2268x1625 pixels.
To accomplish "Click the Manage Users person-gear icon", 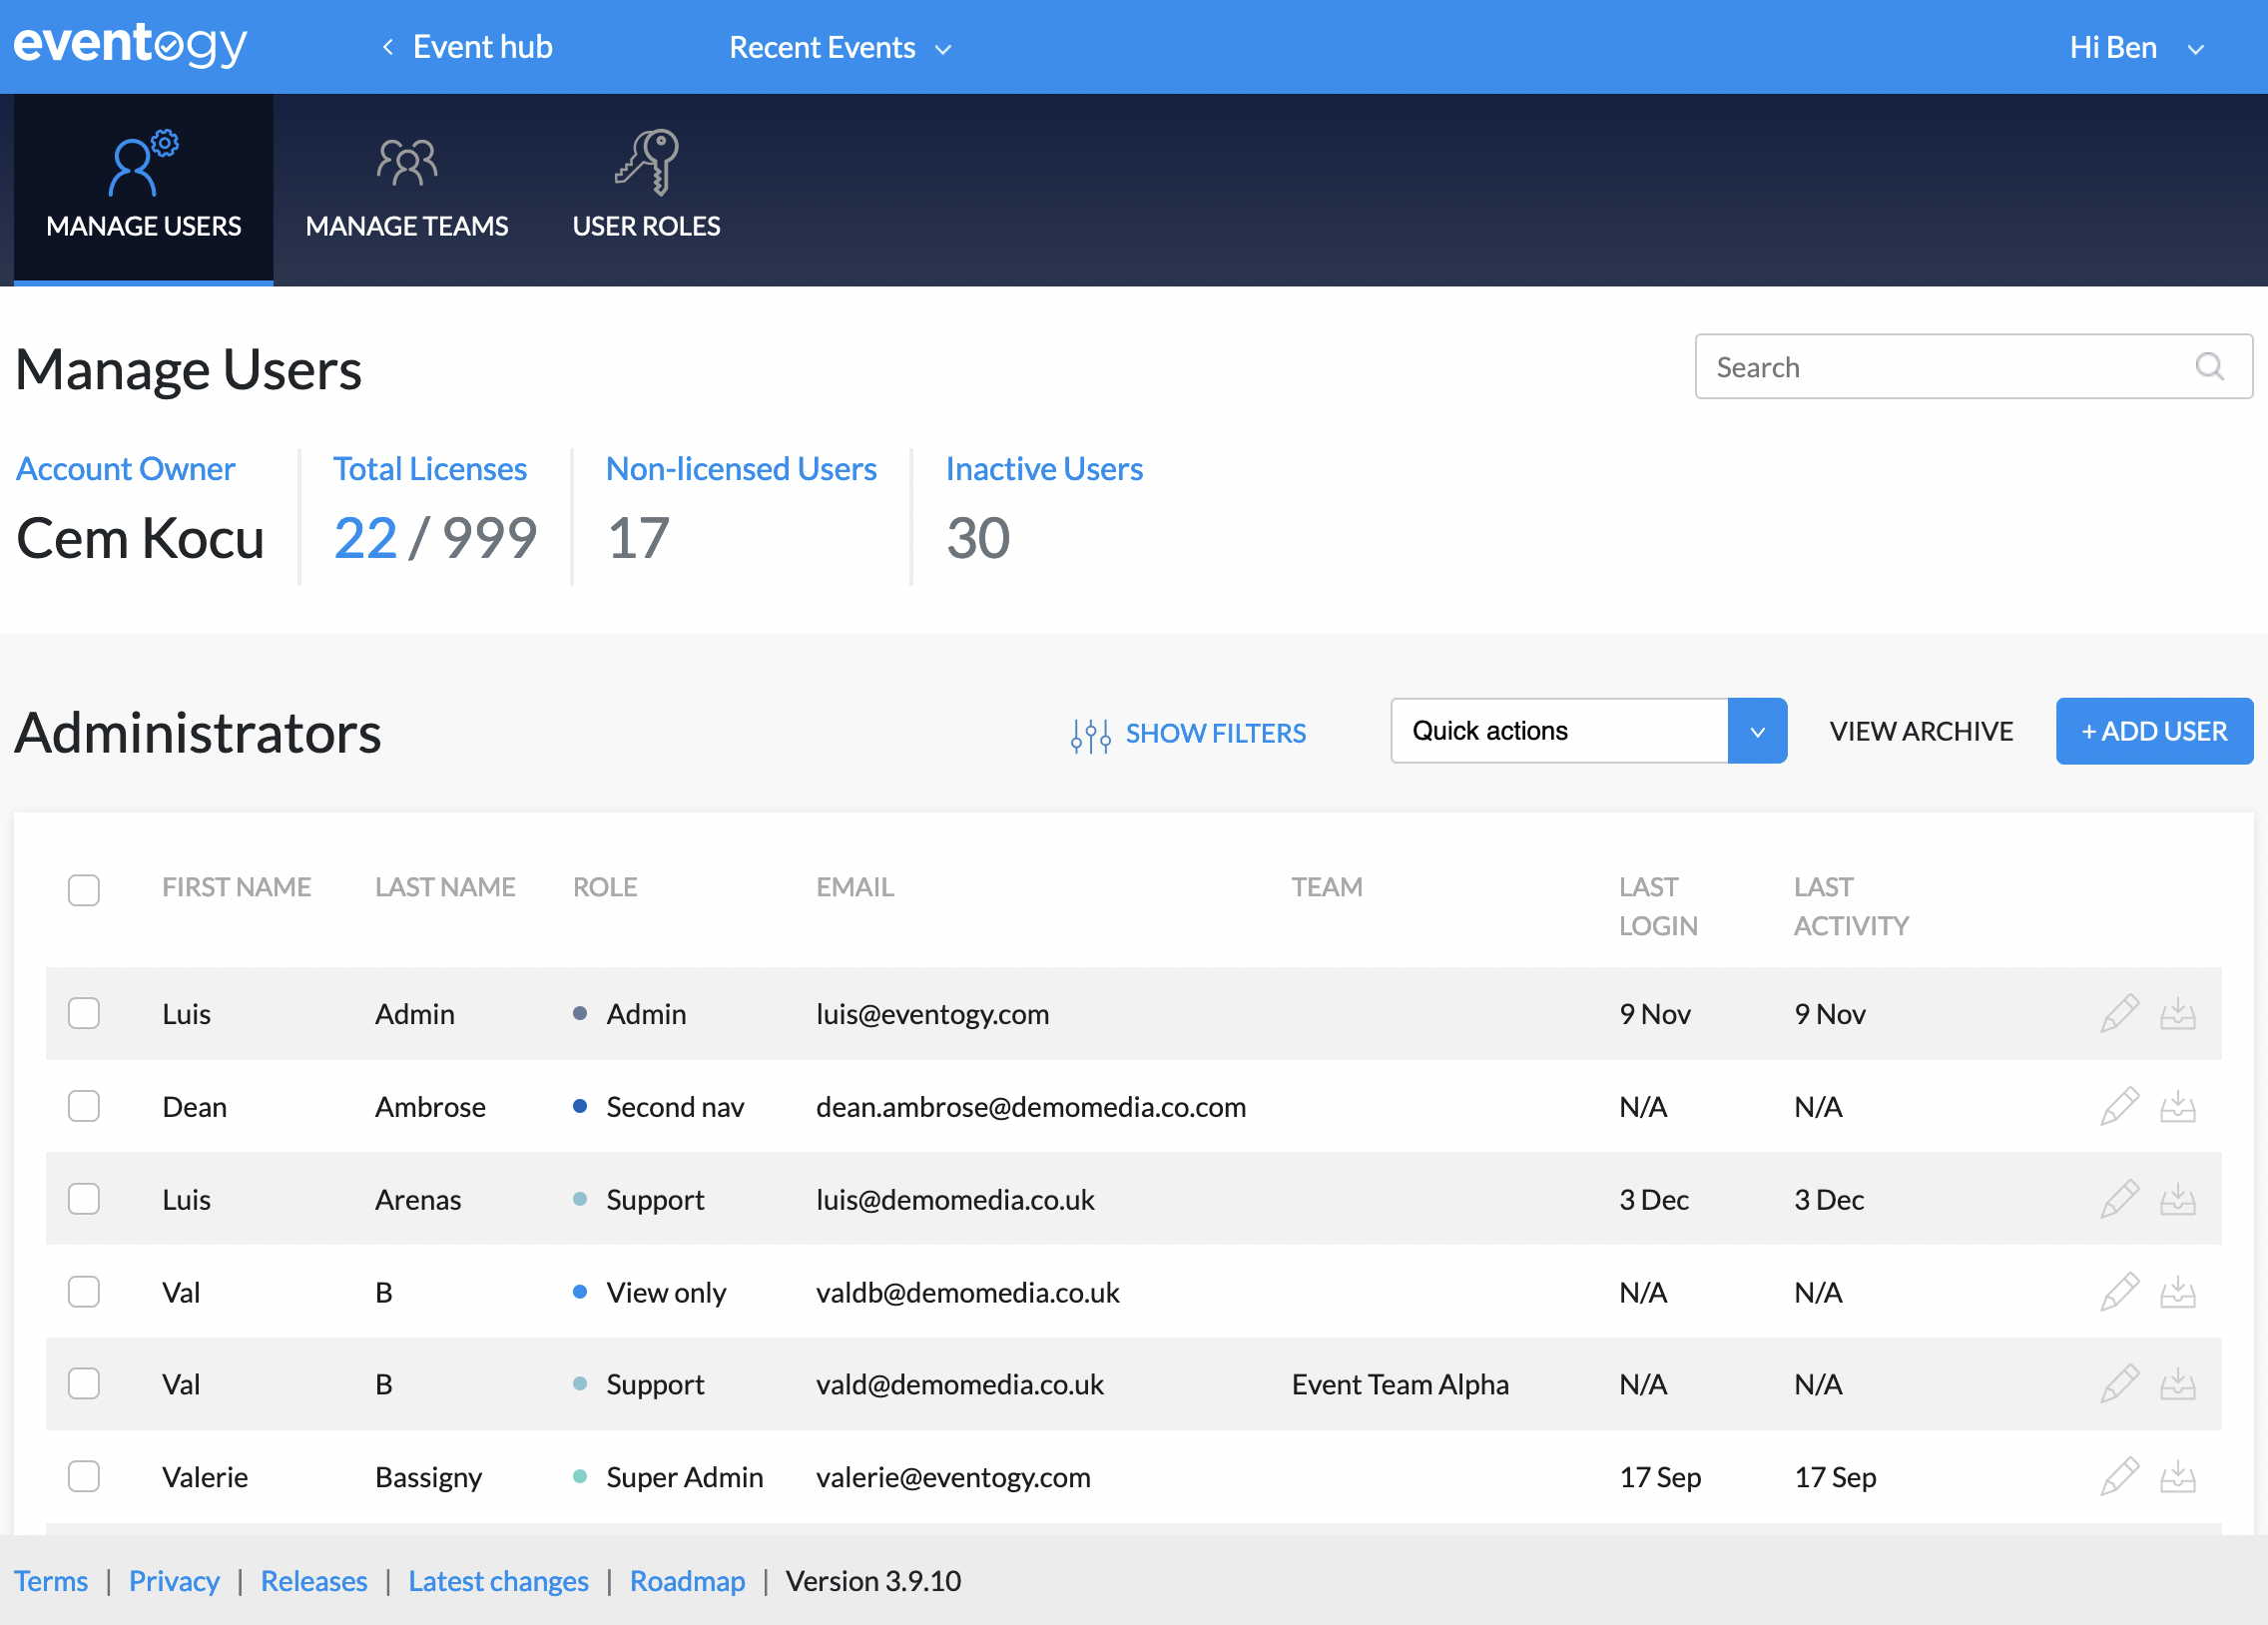I will (x=143, y=163).
